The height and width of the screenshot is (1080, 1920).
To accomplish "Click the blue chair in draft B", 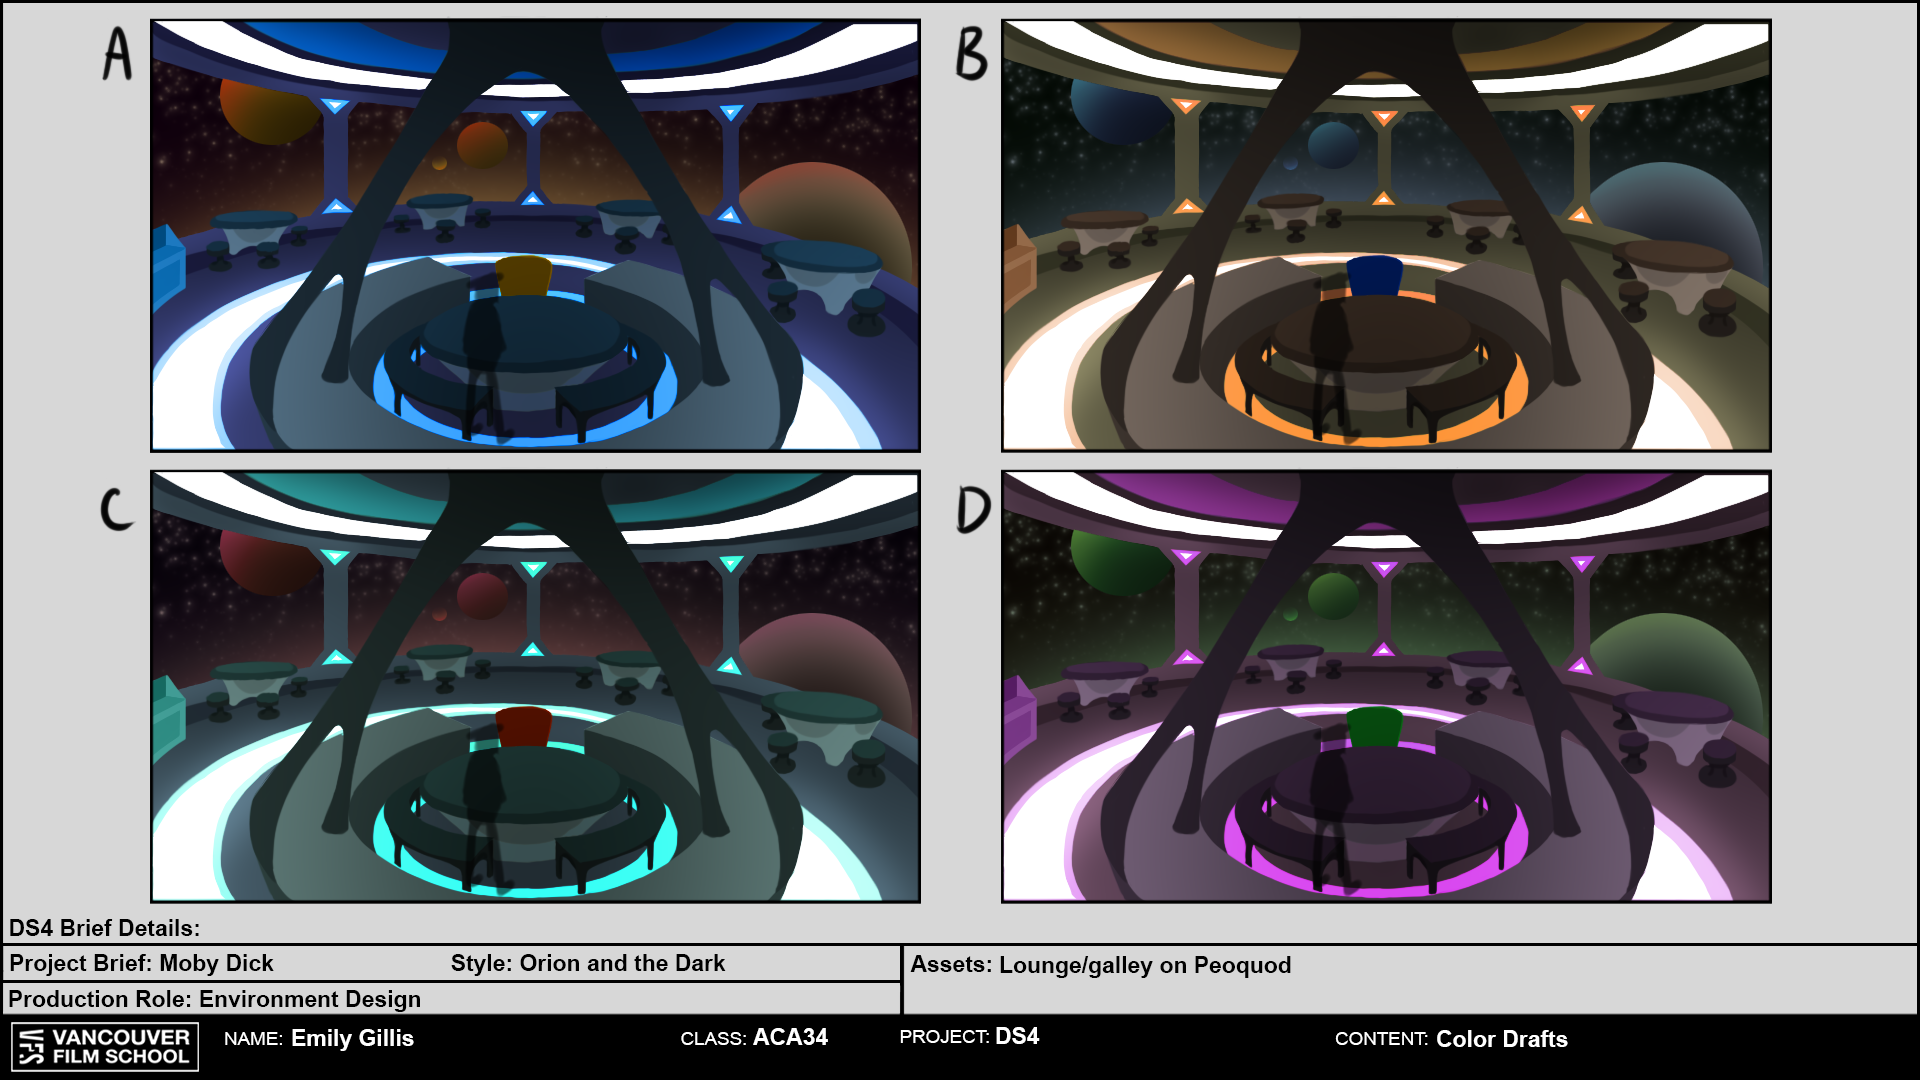I will coord(1374,275).
